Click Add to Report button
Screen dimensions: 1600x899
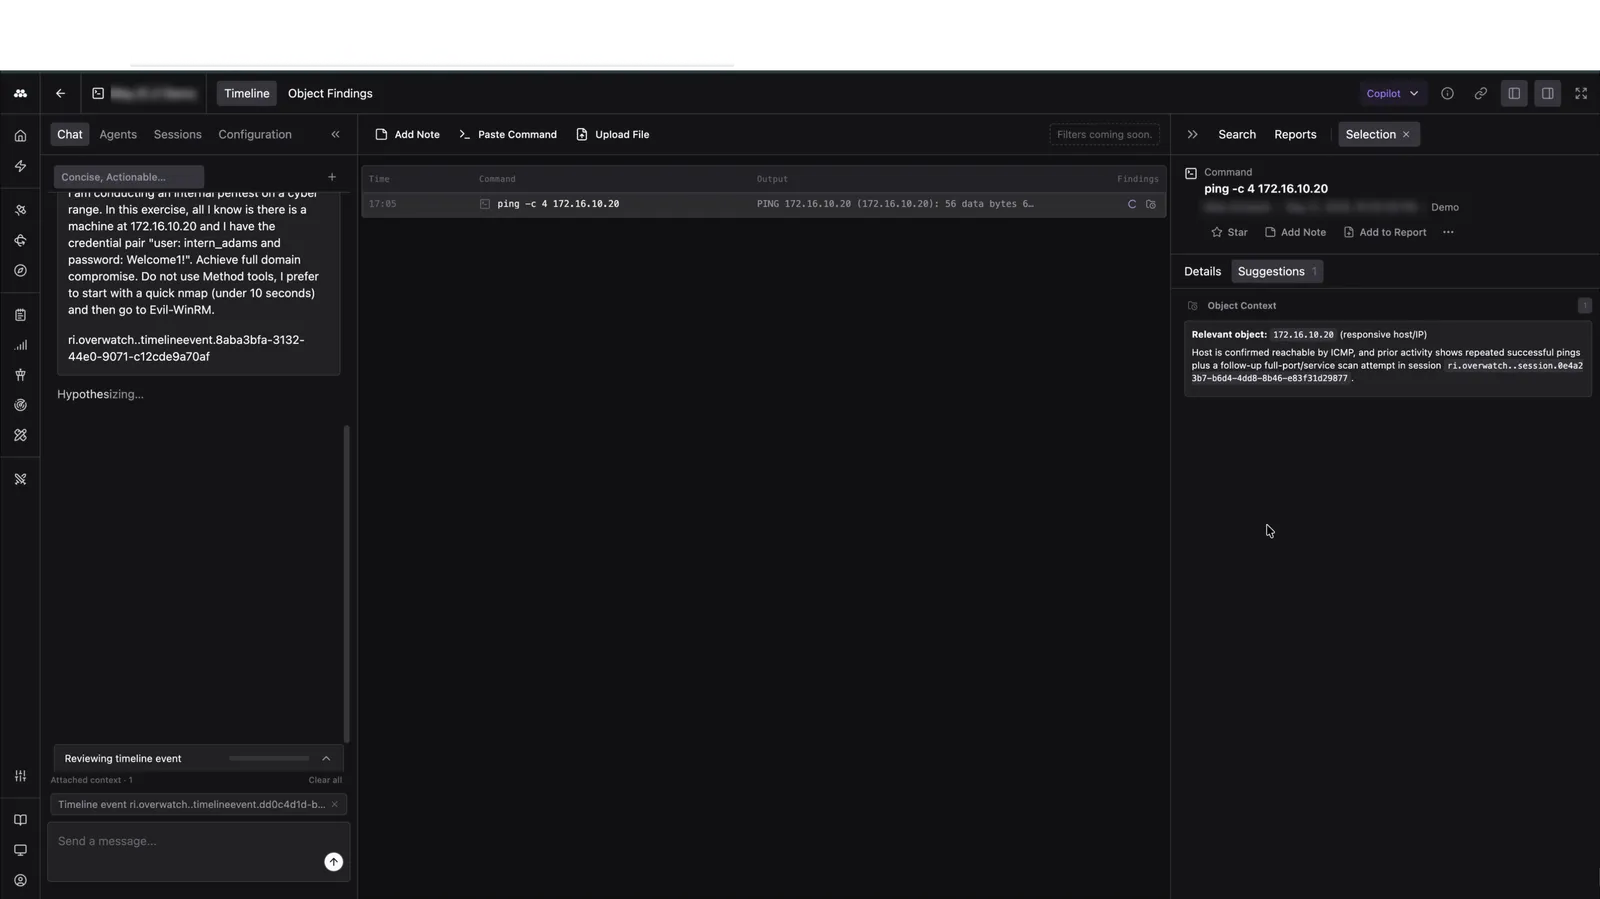coord(1384,232)
